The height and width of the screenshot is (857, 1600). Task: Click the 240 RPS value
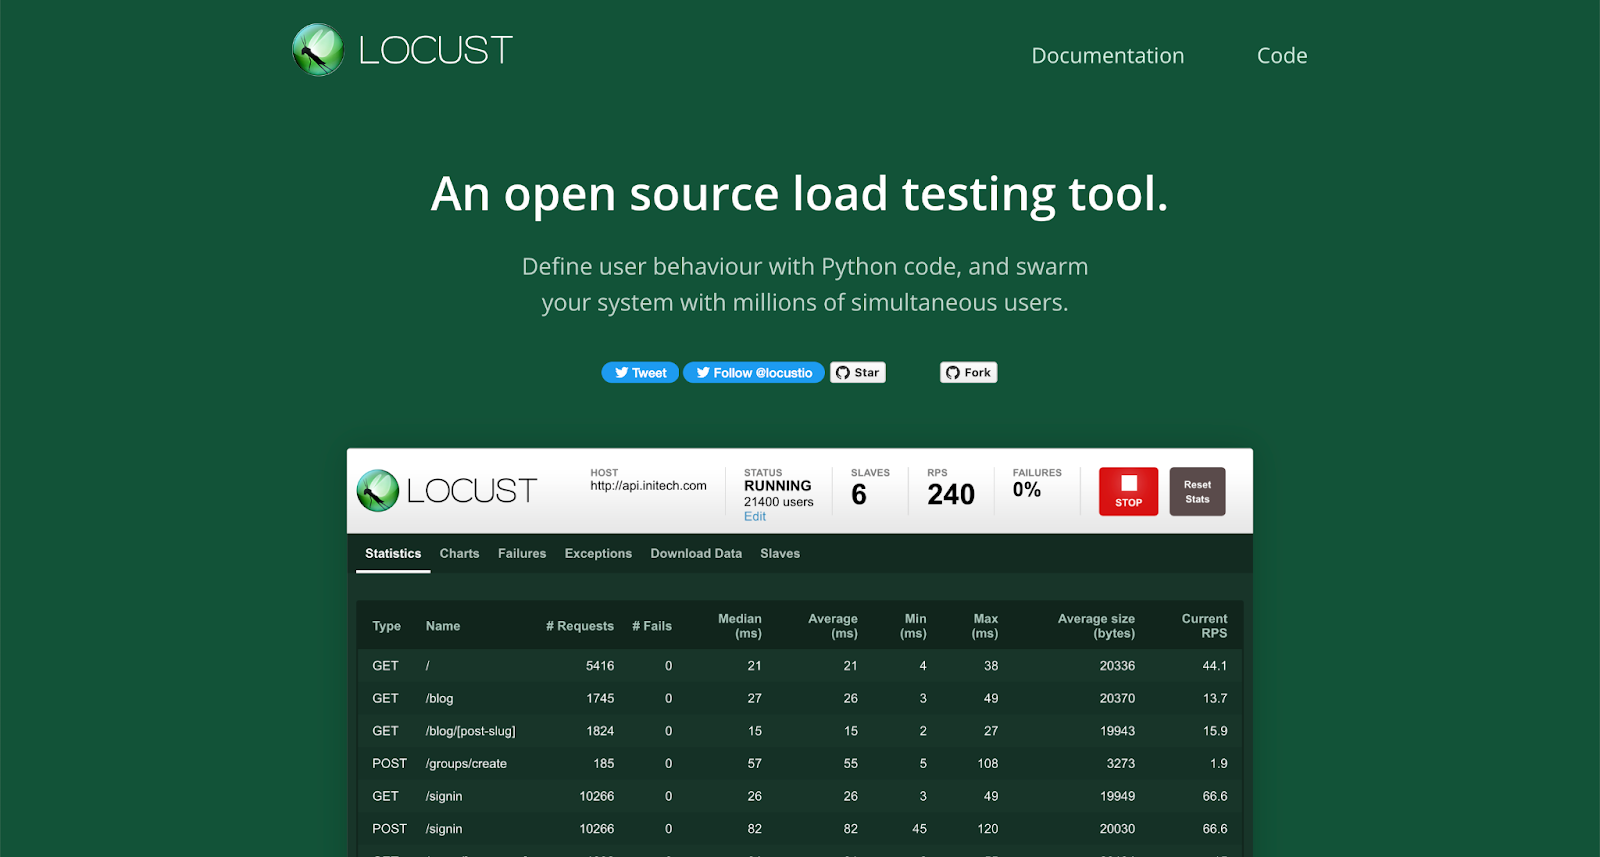(x=951, y=494)
